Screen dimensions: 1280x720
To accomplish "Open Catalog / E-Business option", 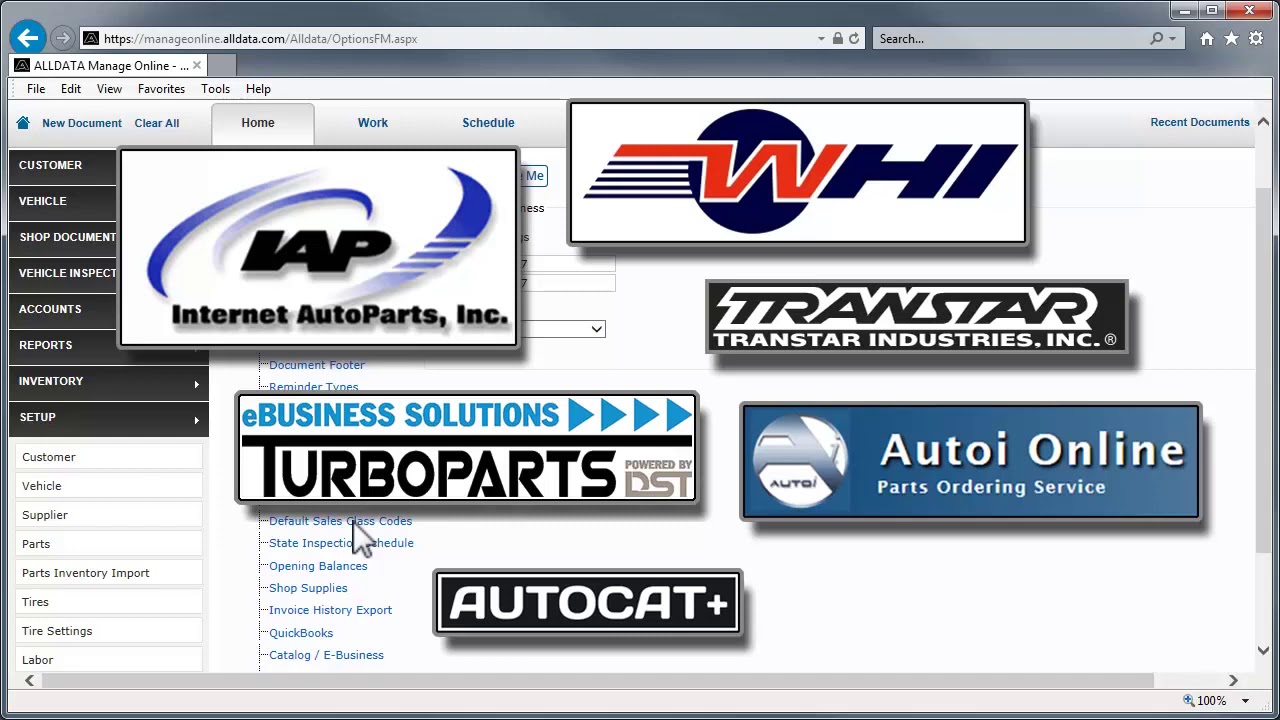I will (x=326, y=655).
